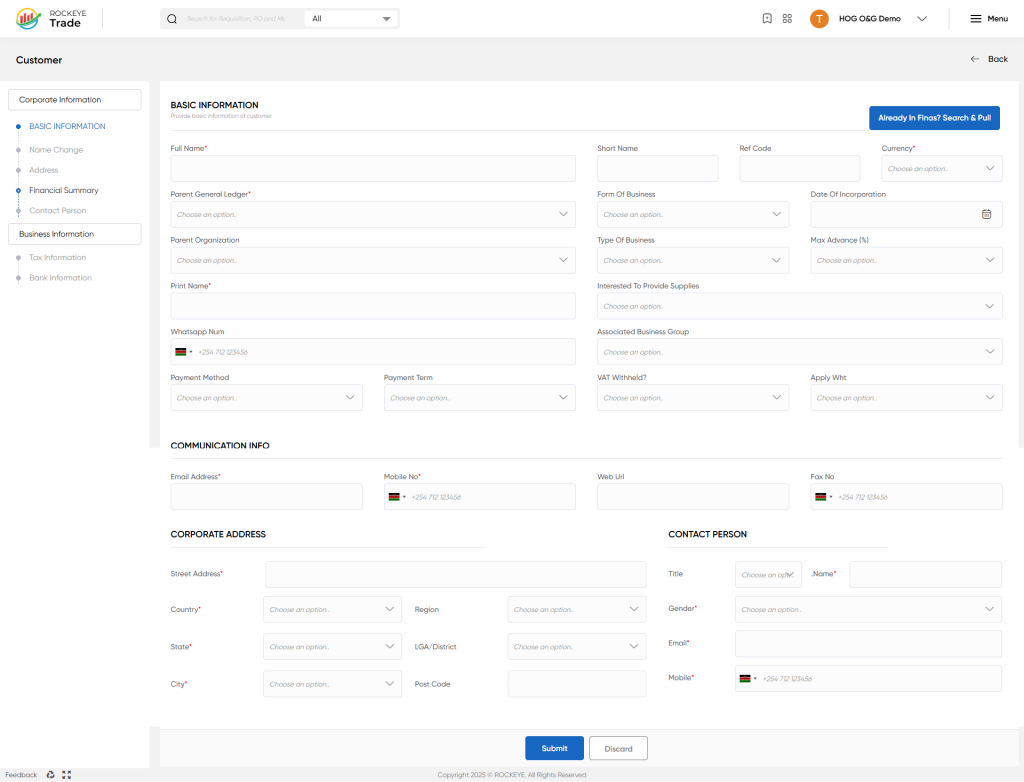Open the Apply Wht dropdown
This screenshot has height=782, width=1024.
coord(906,397)
